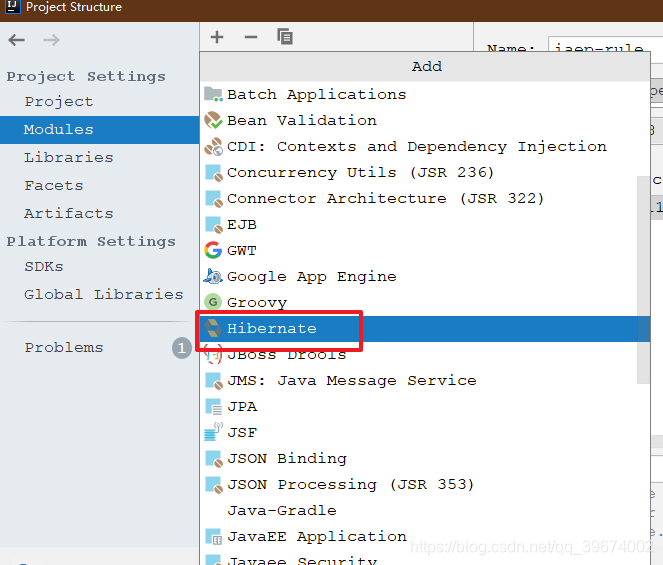Image resolution: width=663 pixels, height=565 pixels.
Task: Select Batch Applications from Add list
Action: pyautogui.click(x=425, y=94)
